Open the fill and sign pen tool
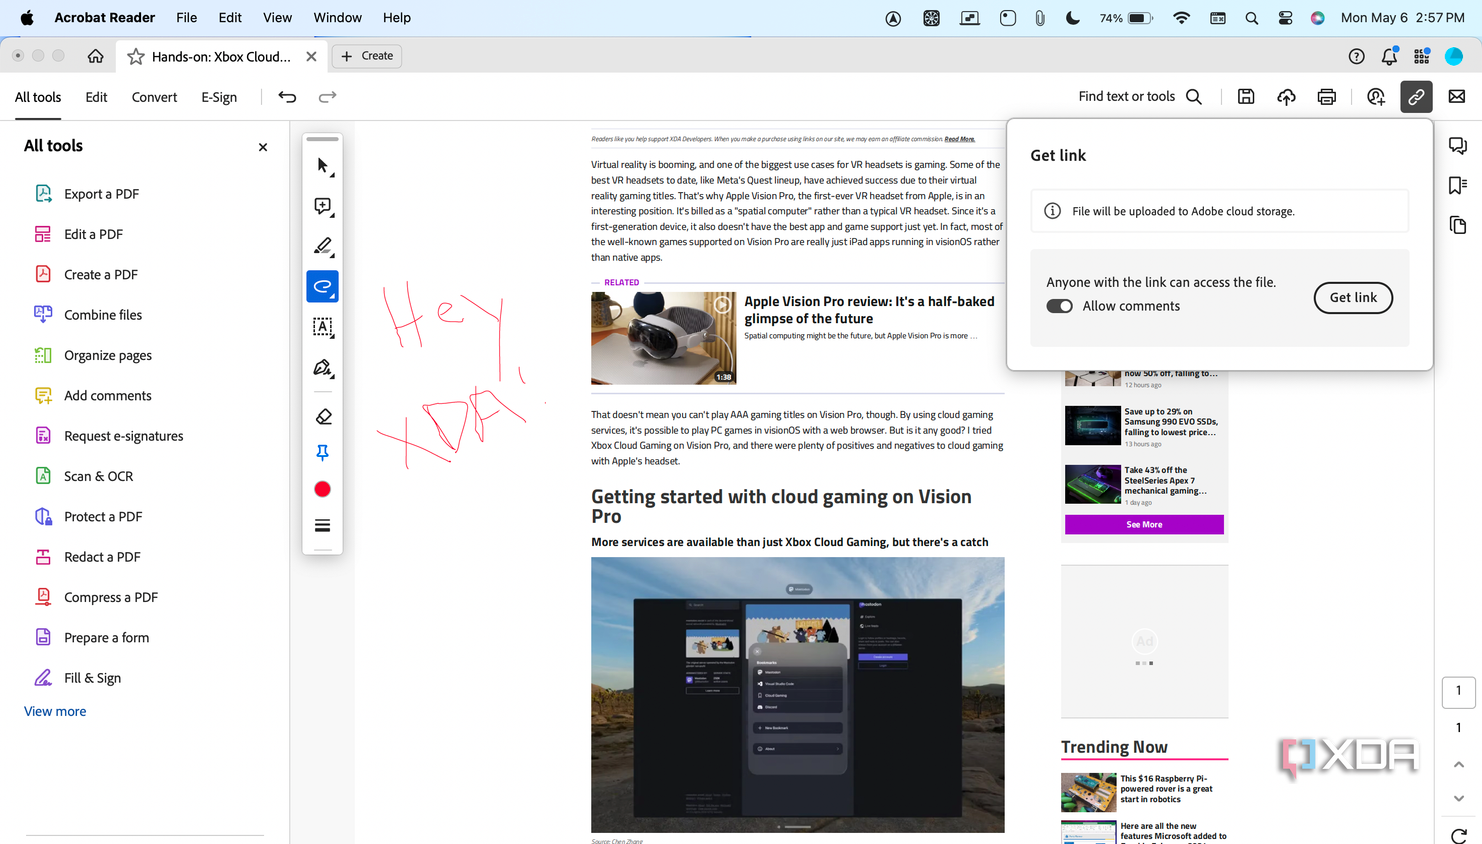 coord(322,368)
